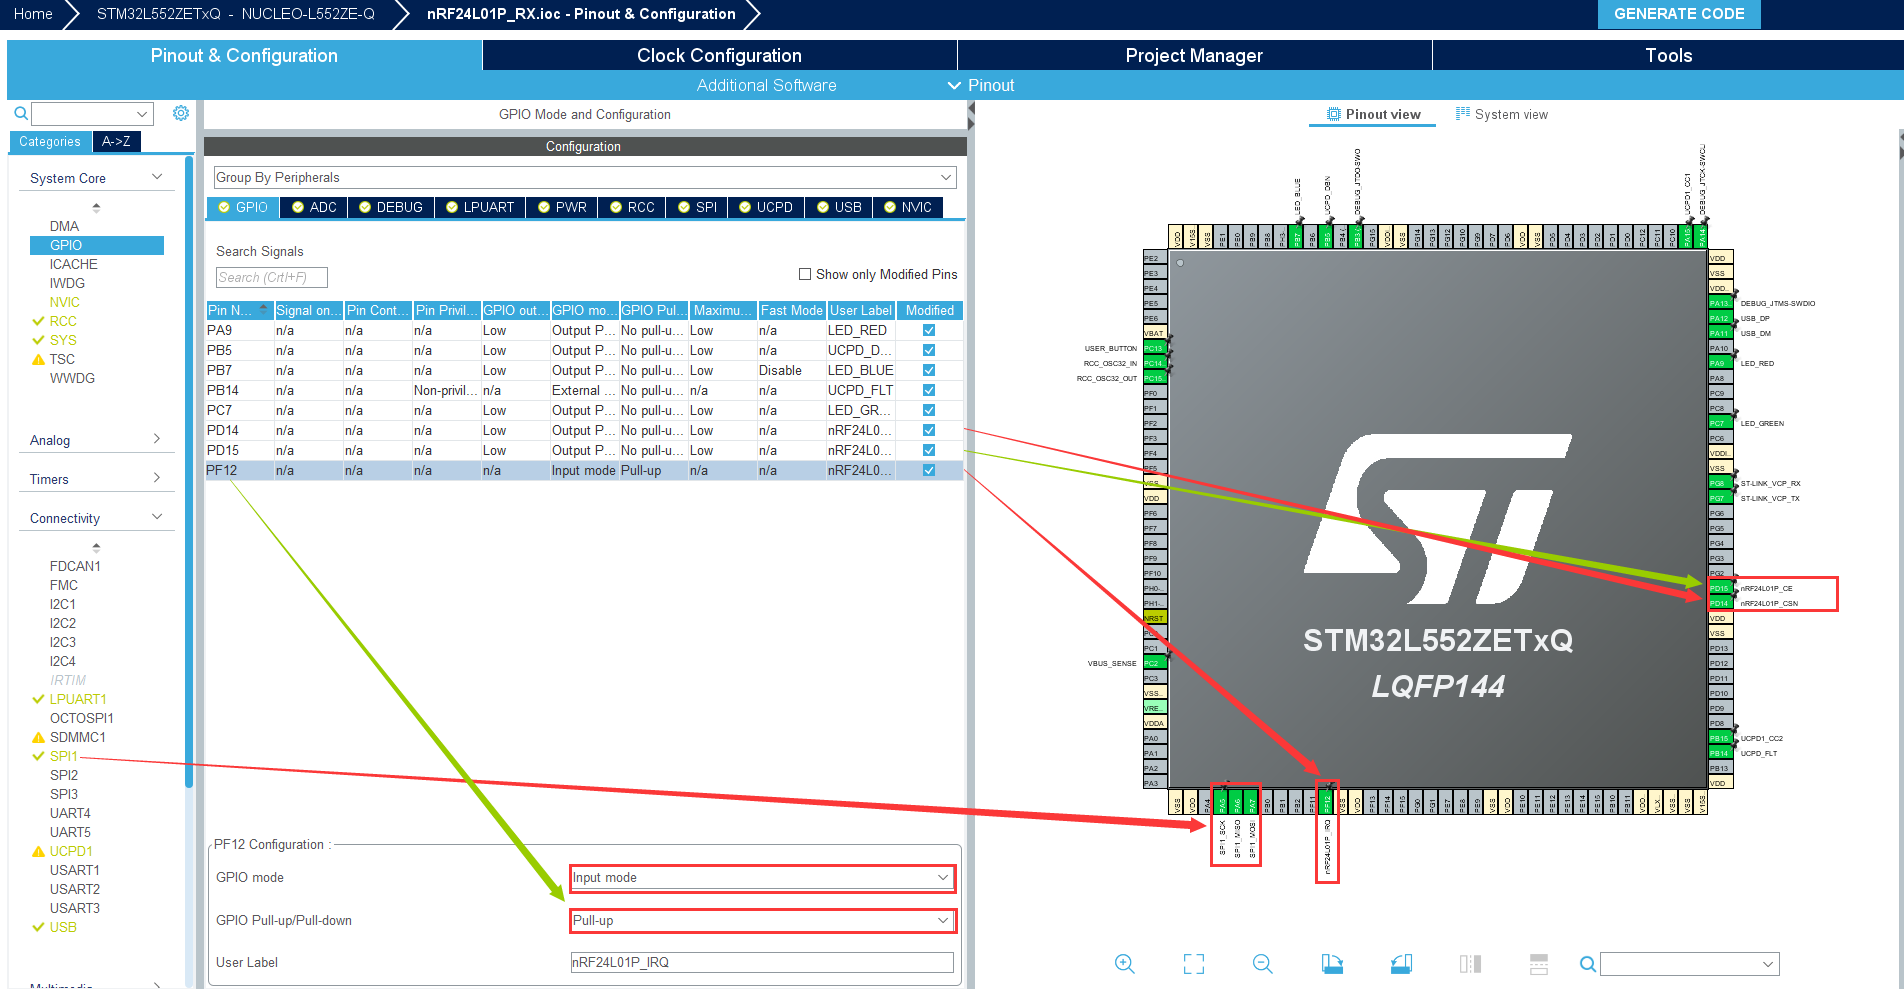Open Additional Software menu
The image size is (1904, 989).
coord(766,85)
